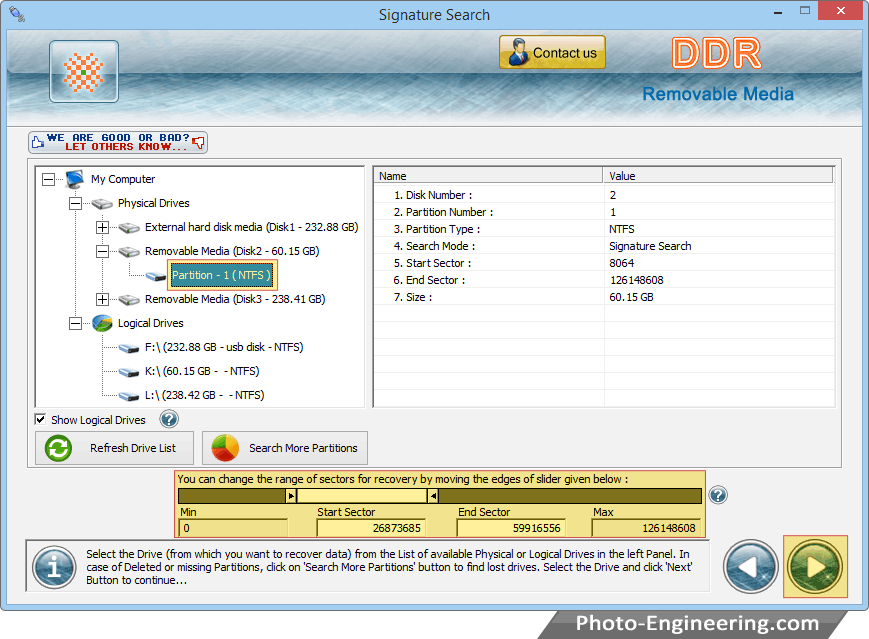Click the Partition - 1 drive icon
Screen dimensions: 869x639
156,276
